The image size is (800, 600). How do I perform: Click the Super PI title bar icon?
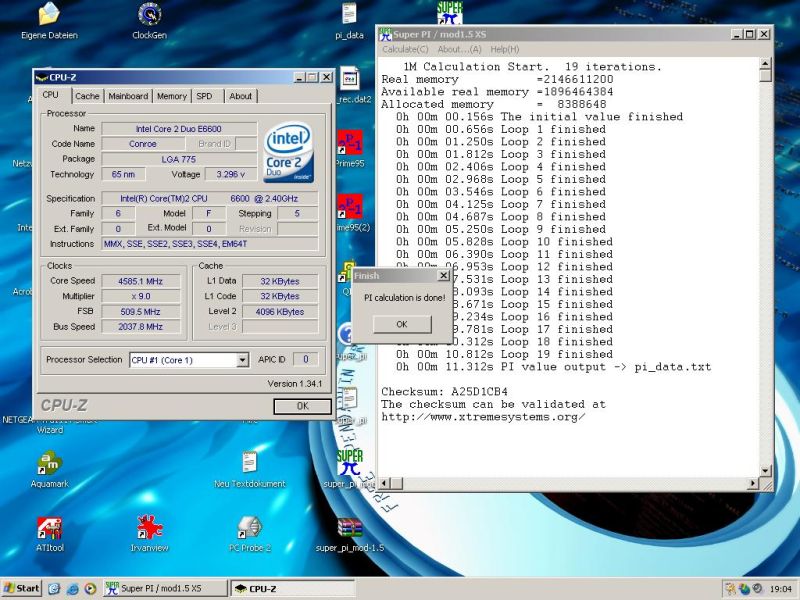pyautogui.click(x=385, y=34)
